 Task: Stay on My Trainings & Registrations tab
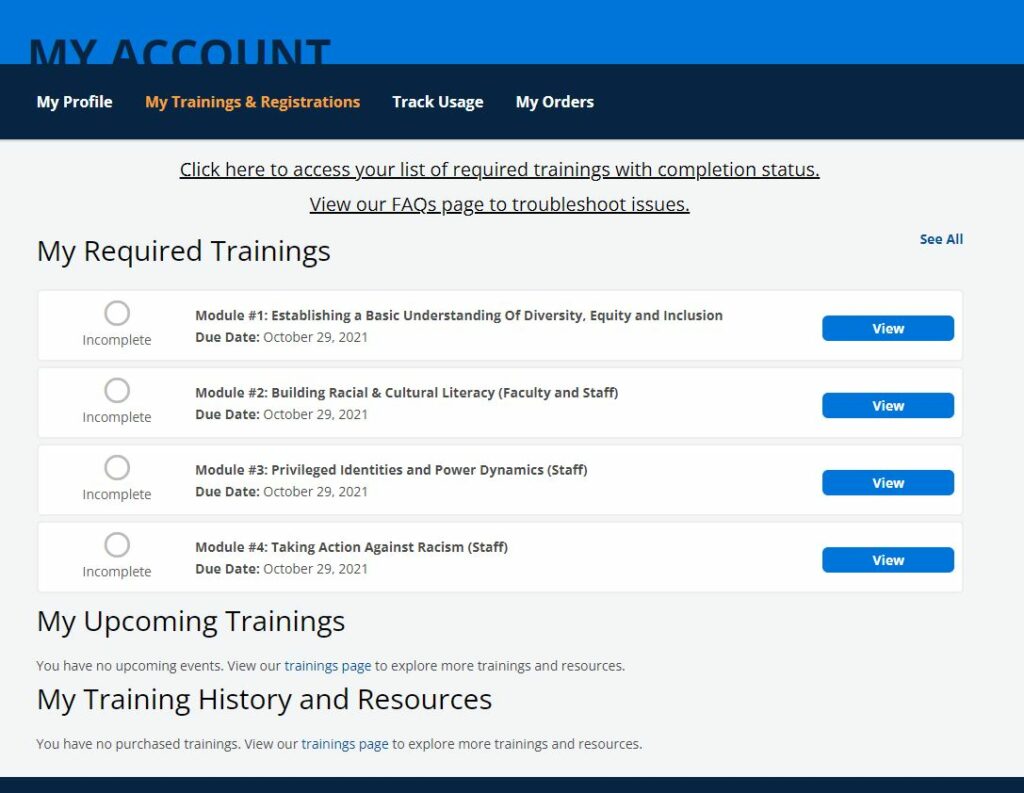[x=252, y=102]
